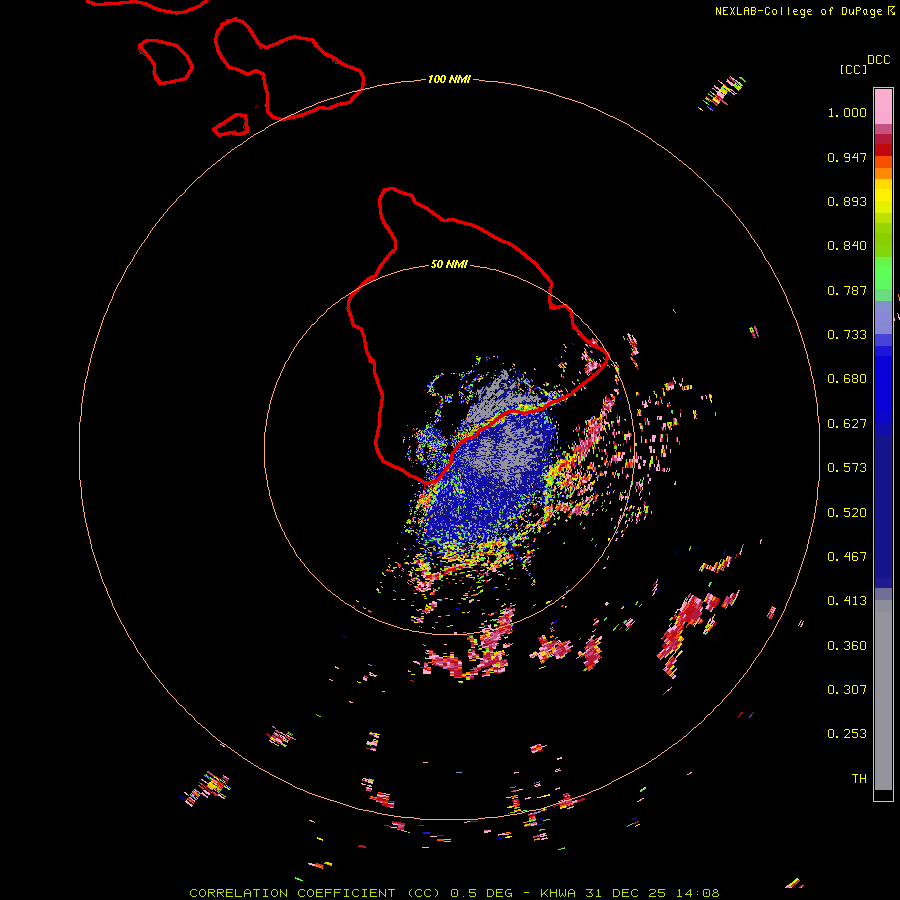Click the 0.467 color scale value

[x=847, y=557]
